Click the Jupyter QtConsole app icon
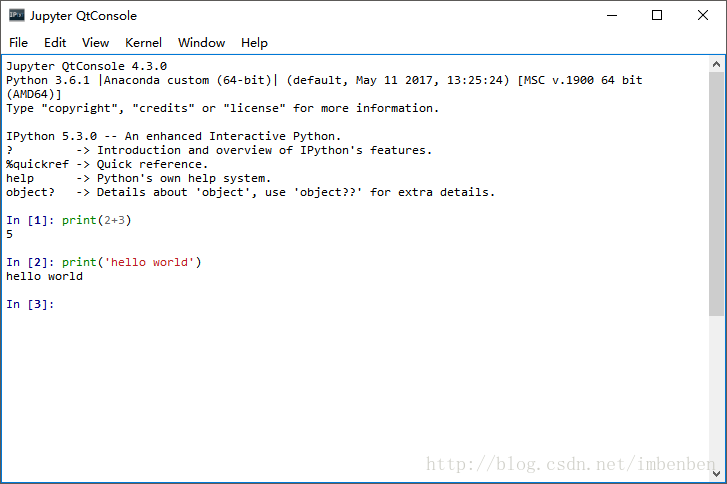This screenshot has width=727, height=484. pos(16,15)
